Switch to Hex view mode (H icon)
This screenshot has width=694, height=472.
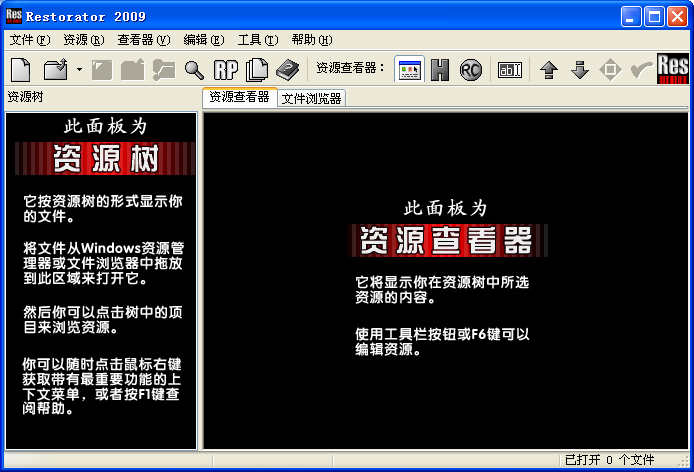point(440,70)
